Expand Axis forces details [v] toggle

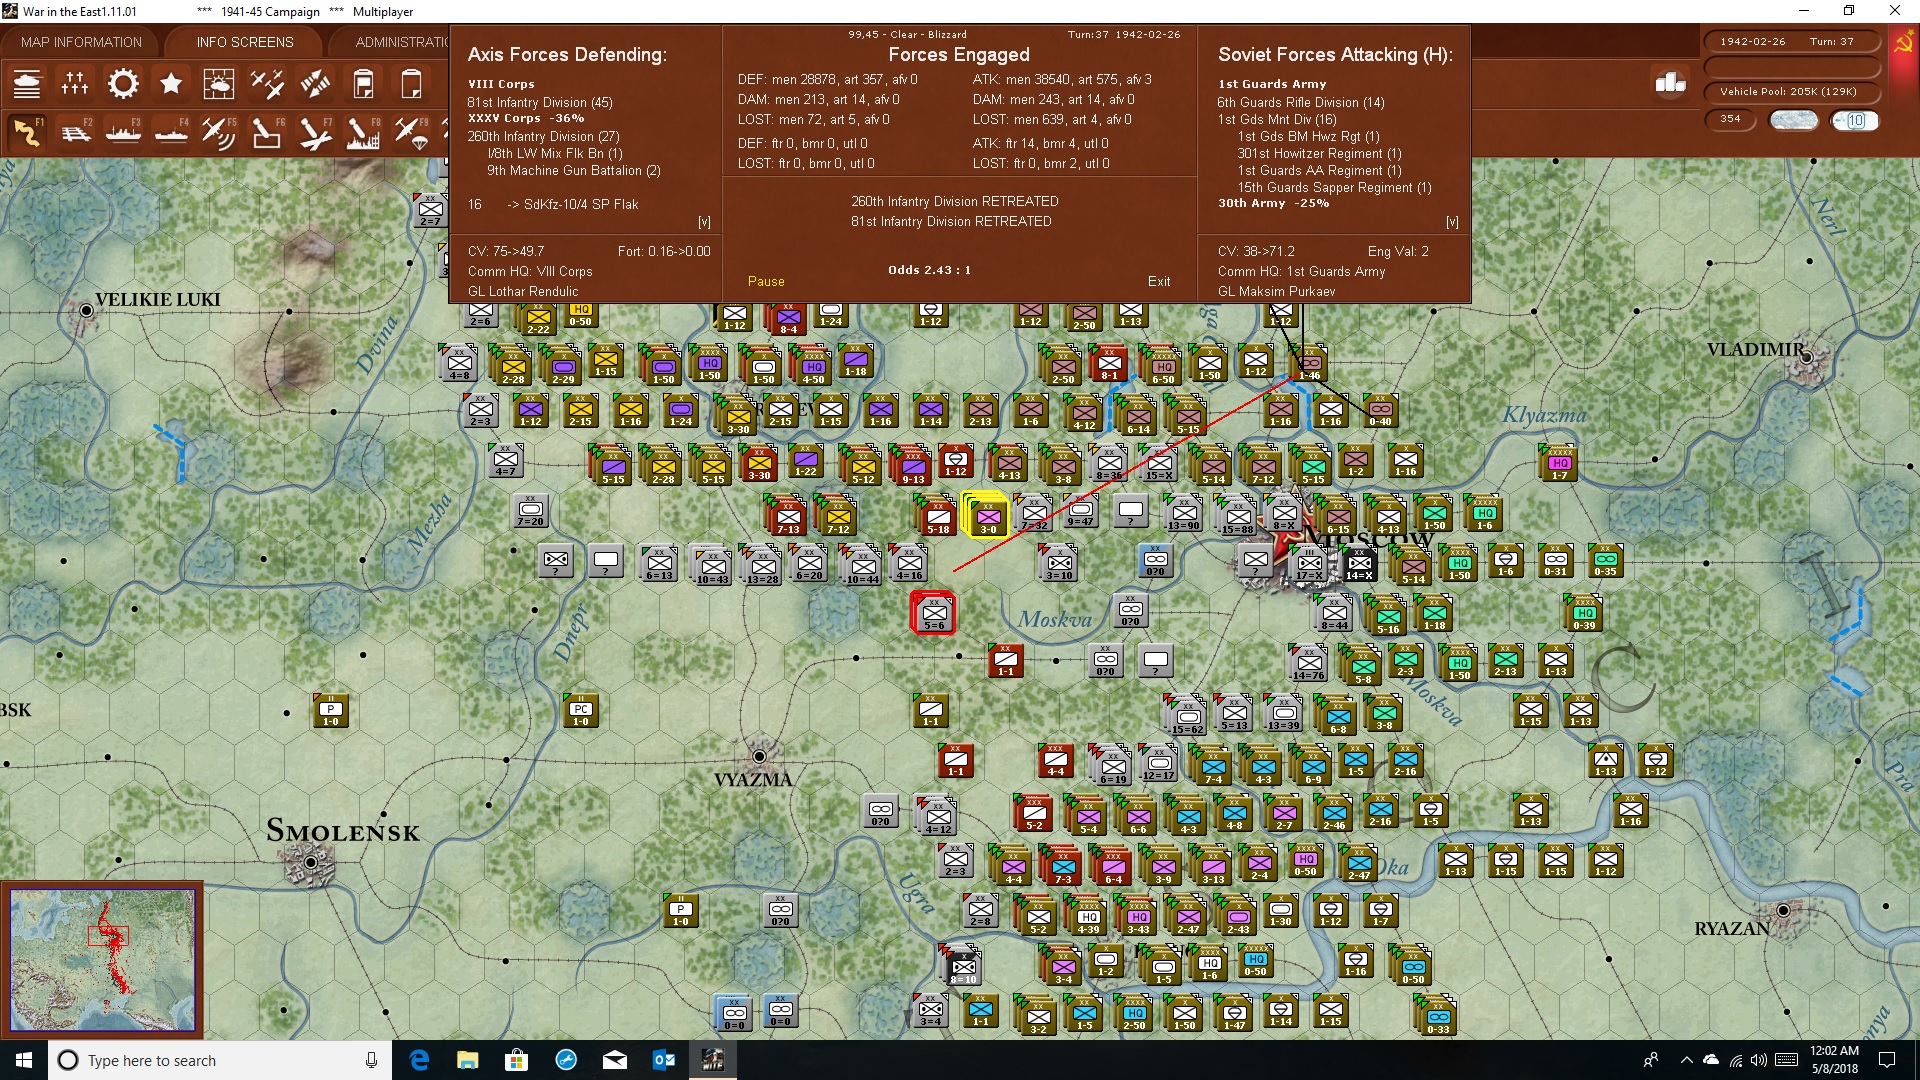704,222
